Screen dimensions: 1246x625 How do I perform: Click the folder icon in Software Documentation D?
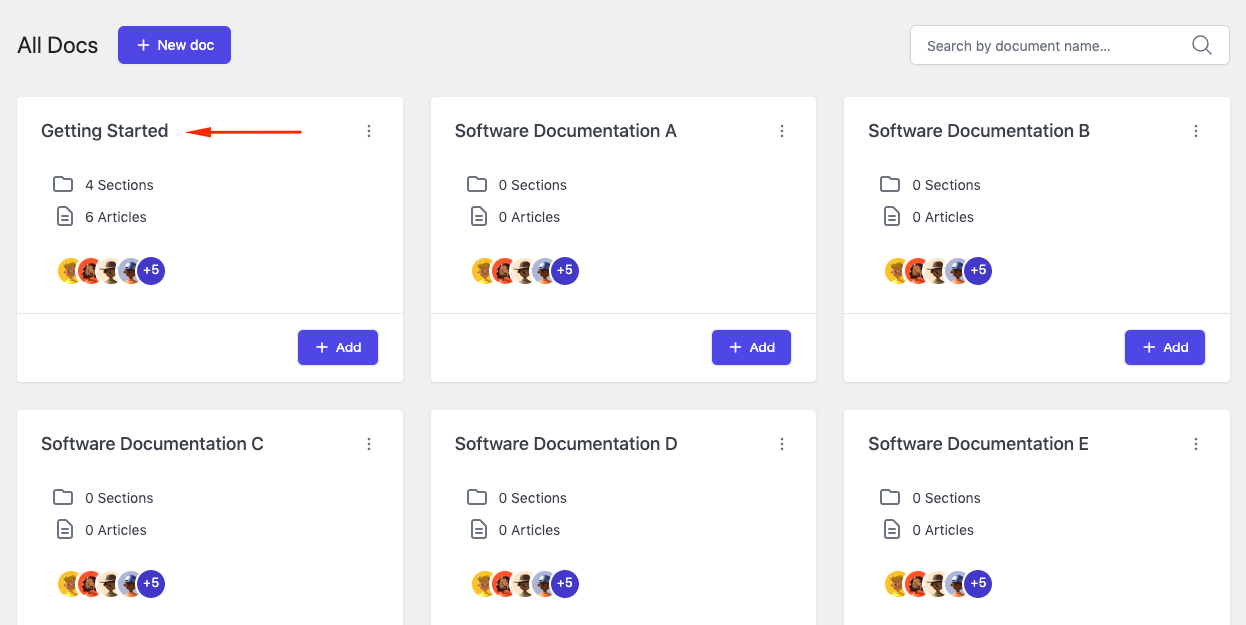pyautogui.click(x=477, y=497)
